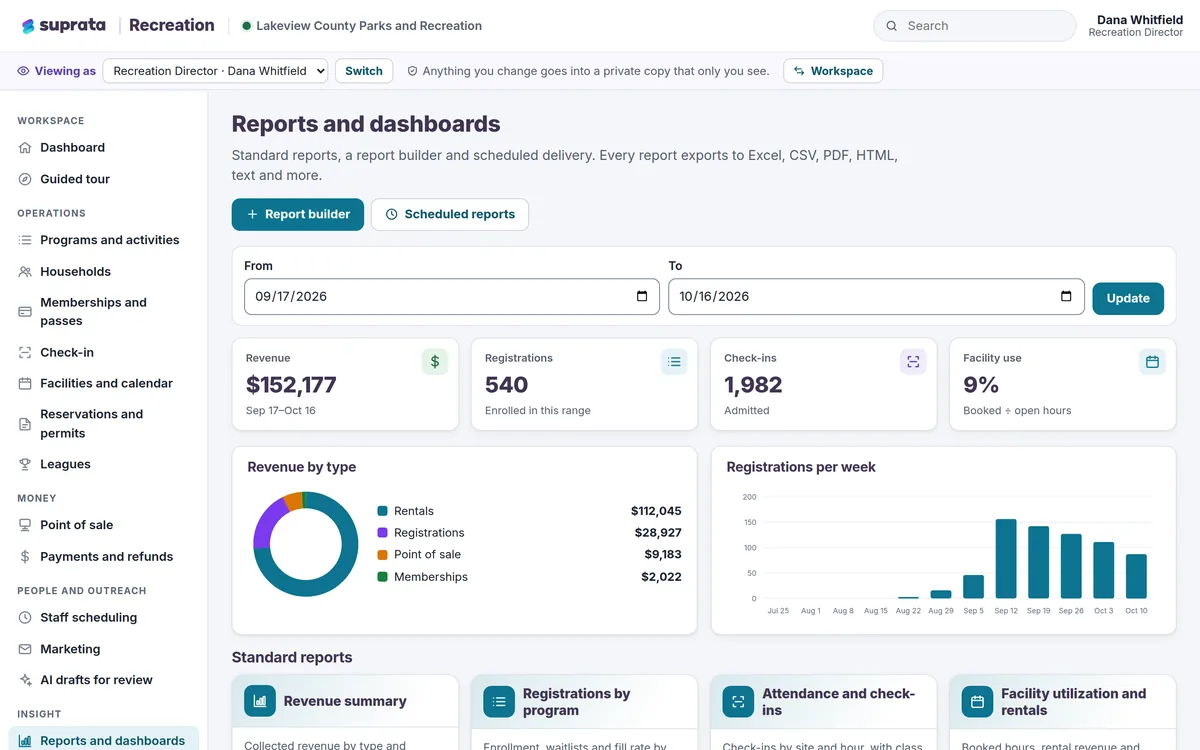
Task: Click the Leagues trophy icon
Action: [25, 465]
